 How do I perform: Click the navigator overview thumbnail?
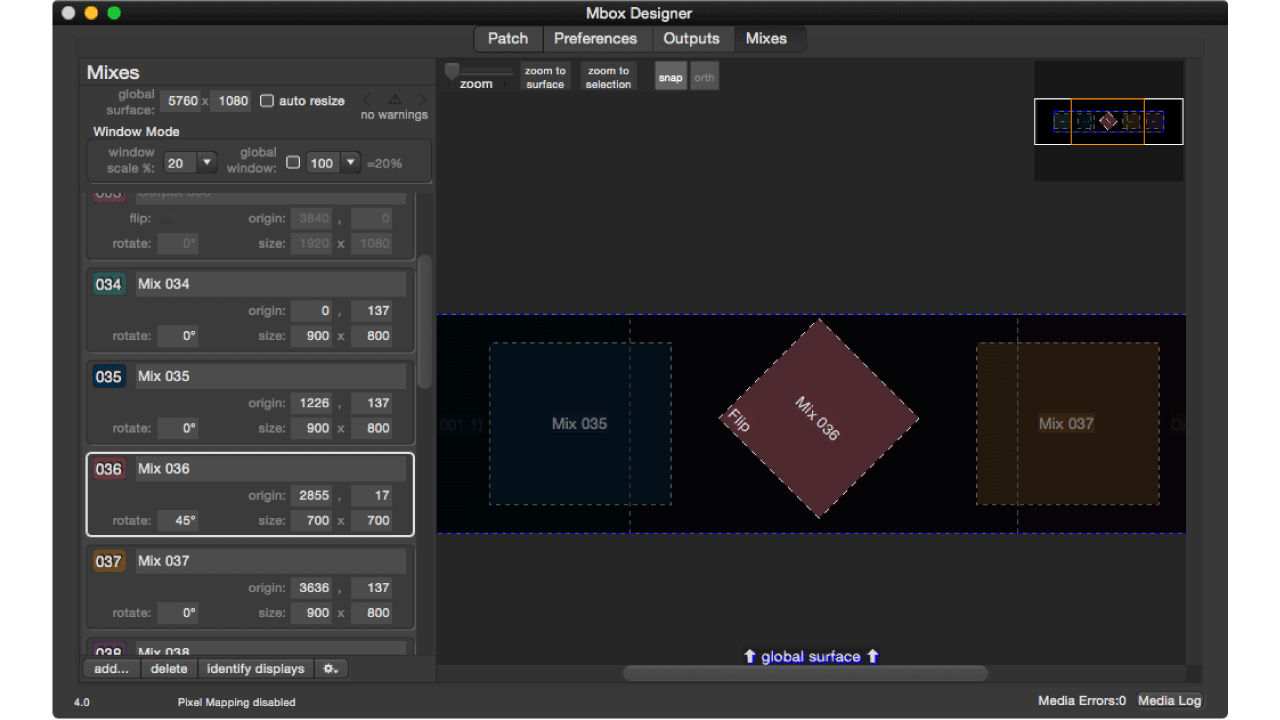coord(1108,121)
